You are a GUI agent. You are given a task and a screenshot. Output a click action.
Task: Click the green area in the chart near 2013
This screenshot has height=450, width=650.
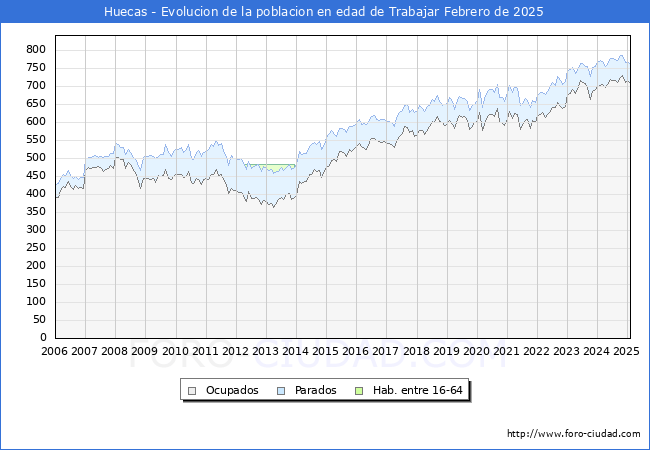[272, 167]
